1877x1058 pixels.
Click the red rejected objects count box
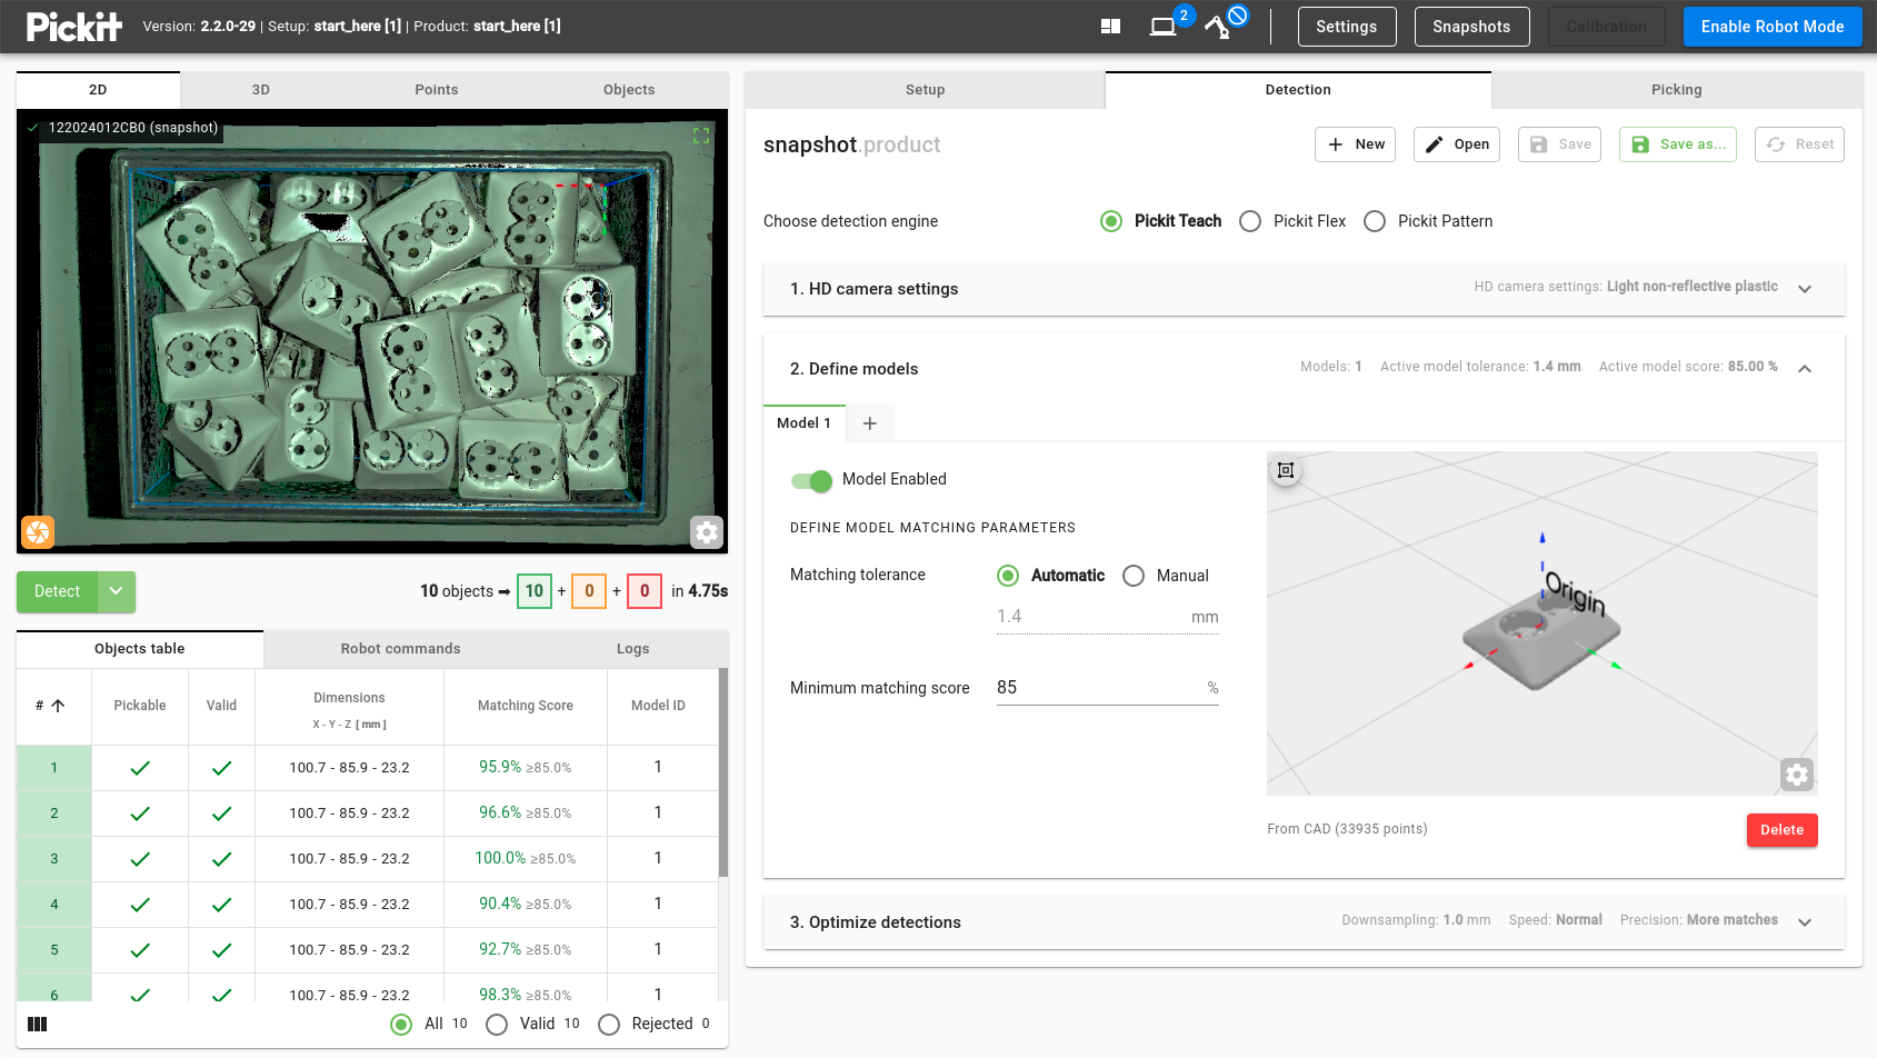coord(644,591)
